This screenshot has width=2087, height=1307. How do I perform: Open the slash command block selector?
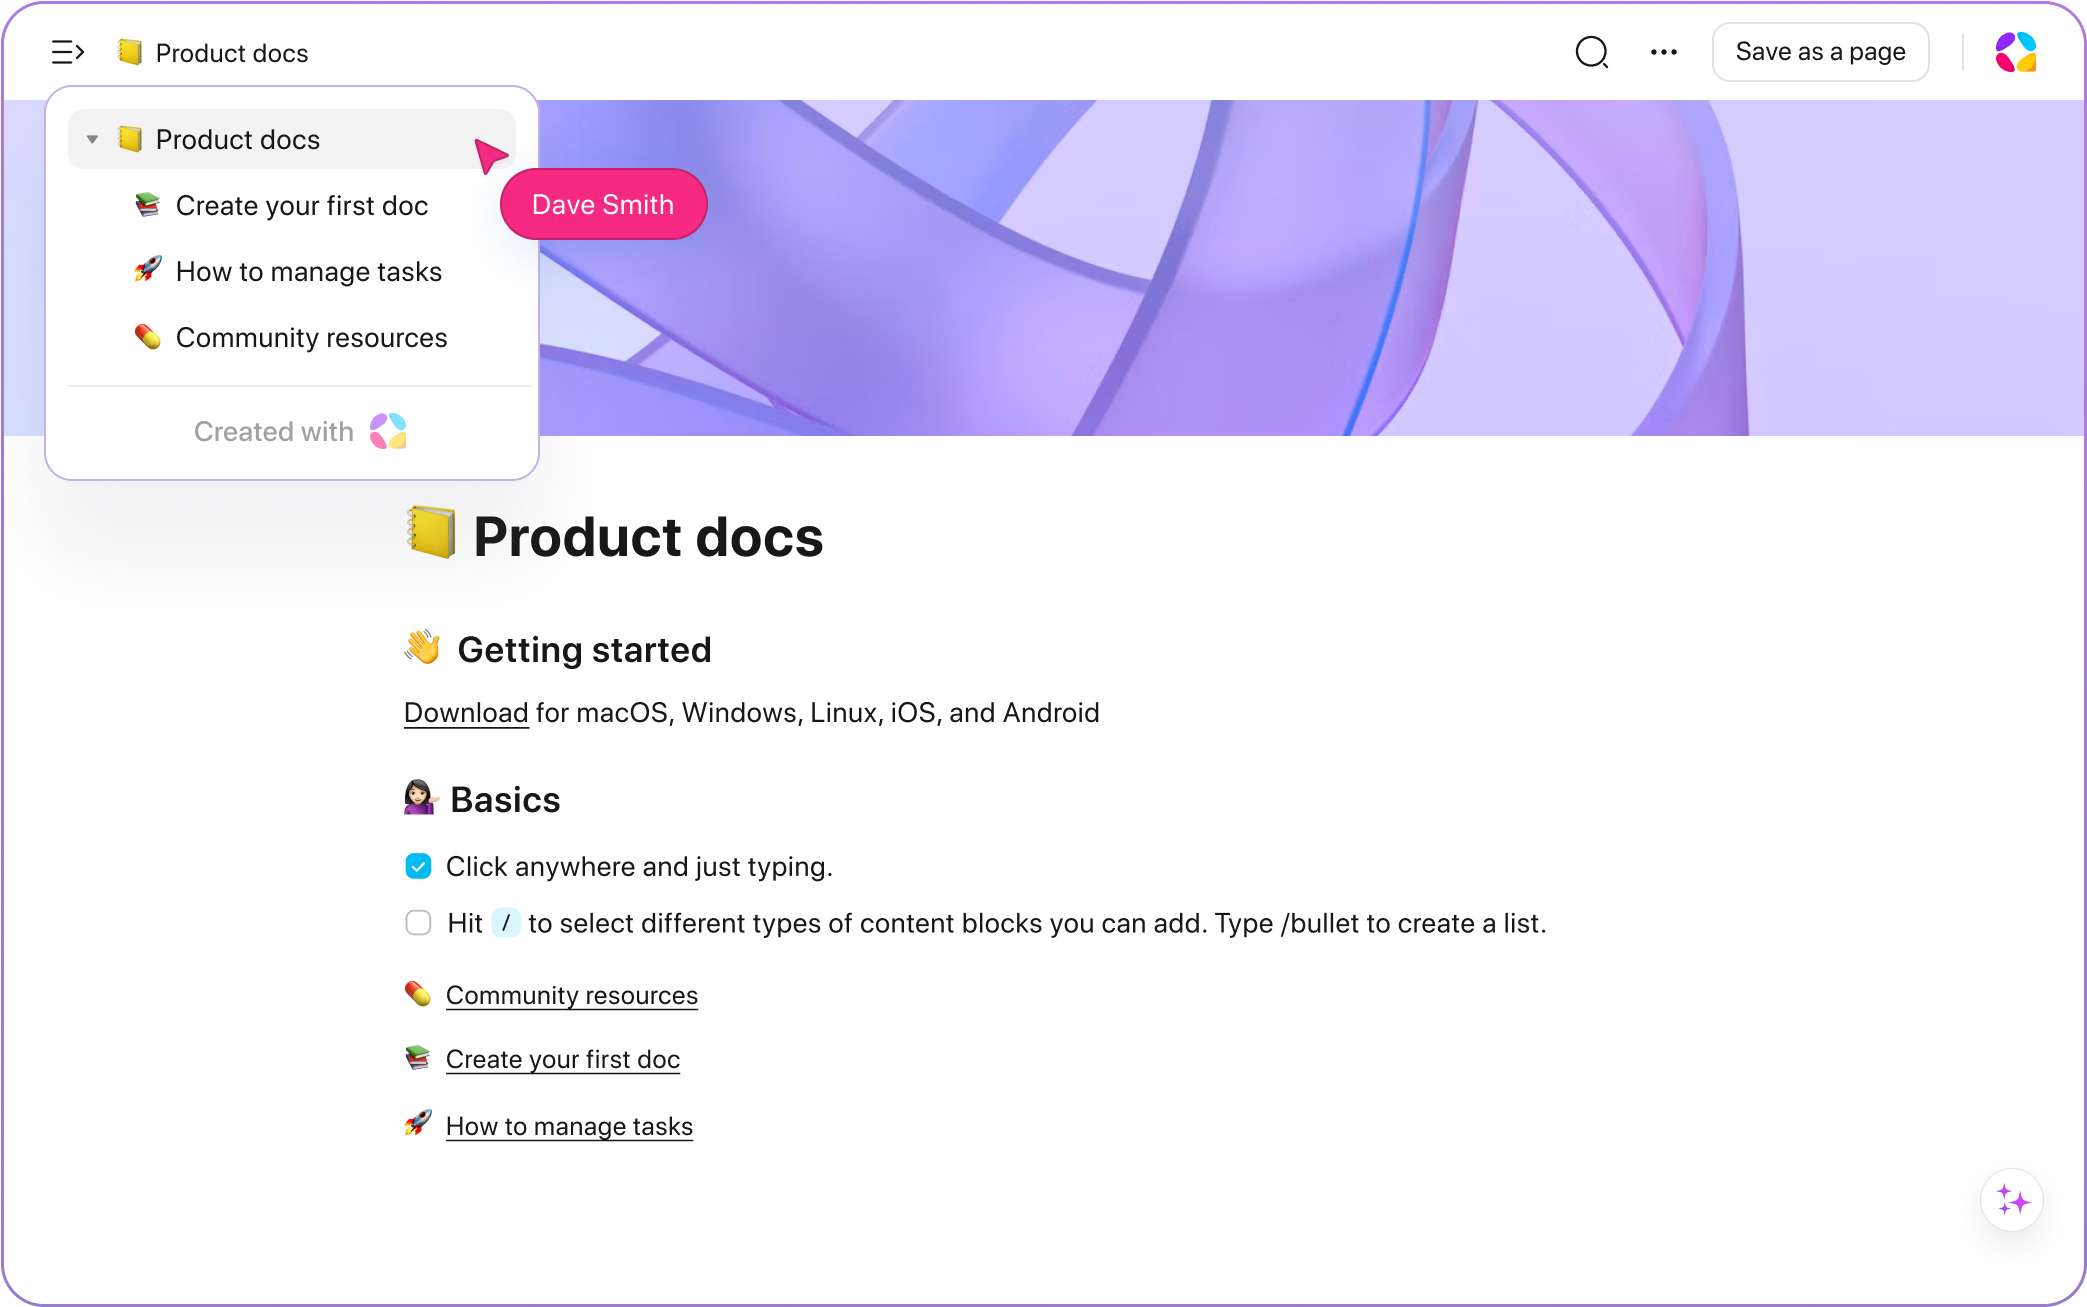click(504, 922)
